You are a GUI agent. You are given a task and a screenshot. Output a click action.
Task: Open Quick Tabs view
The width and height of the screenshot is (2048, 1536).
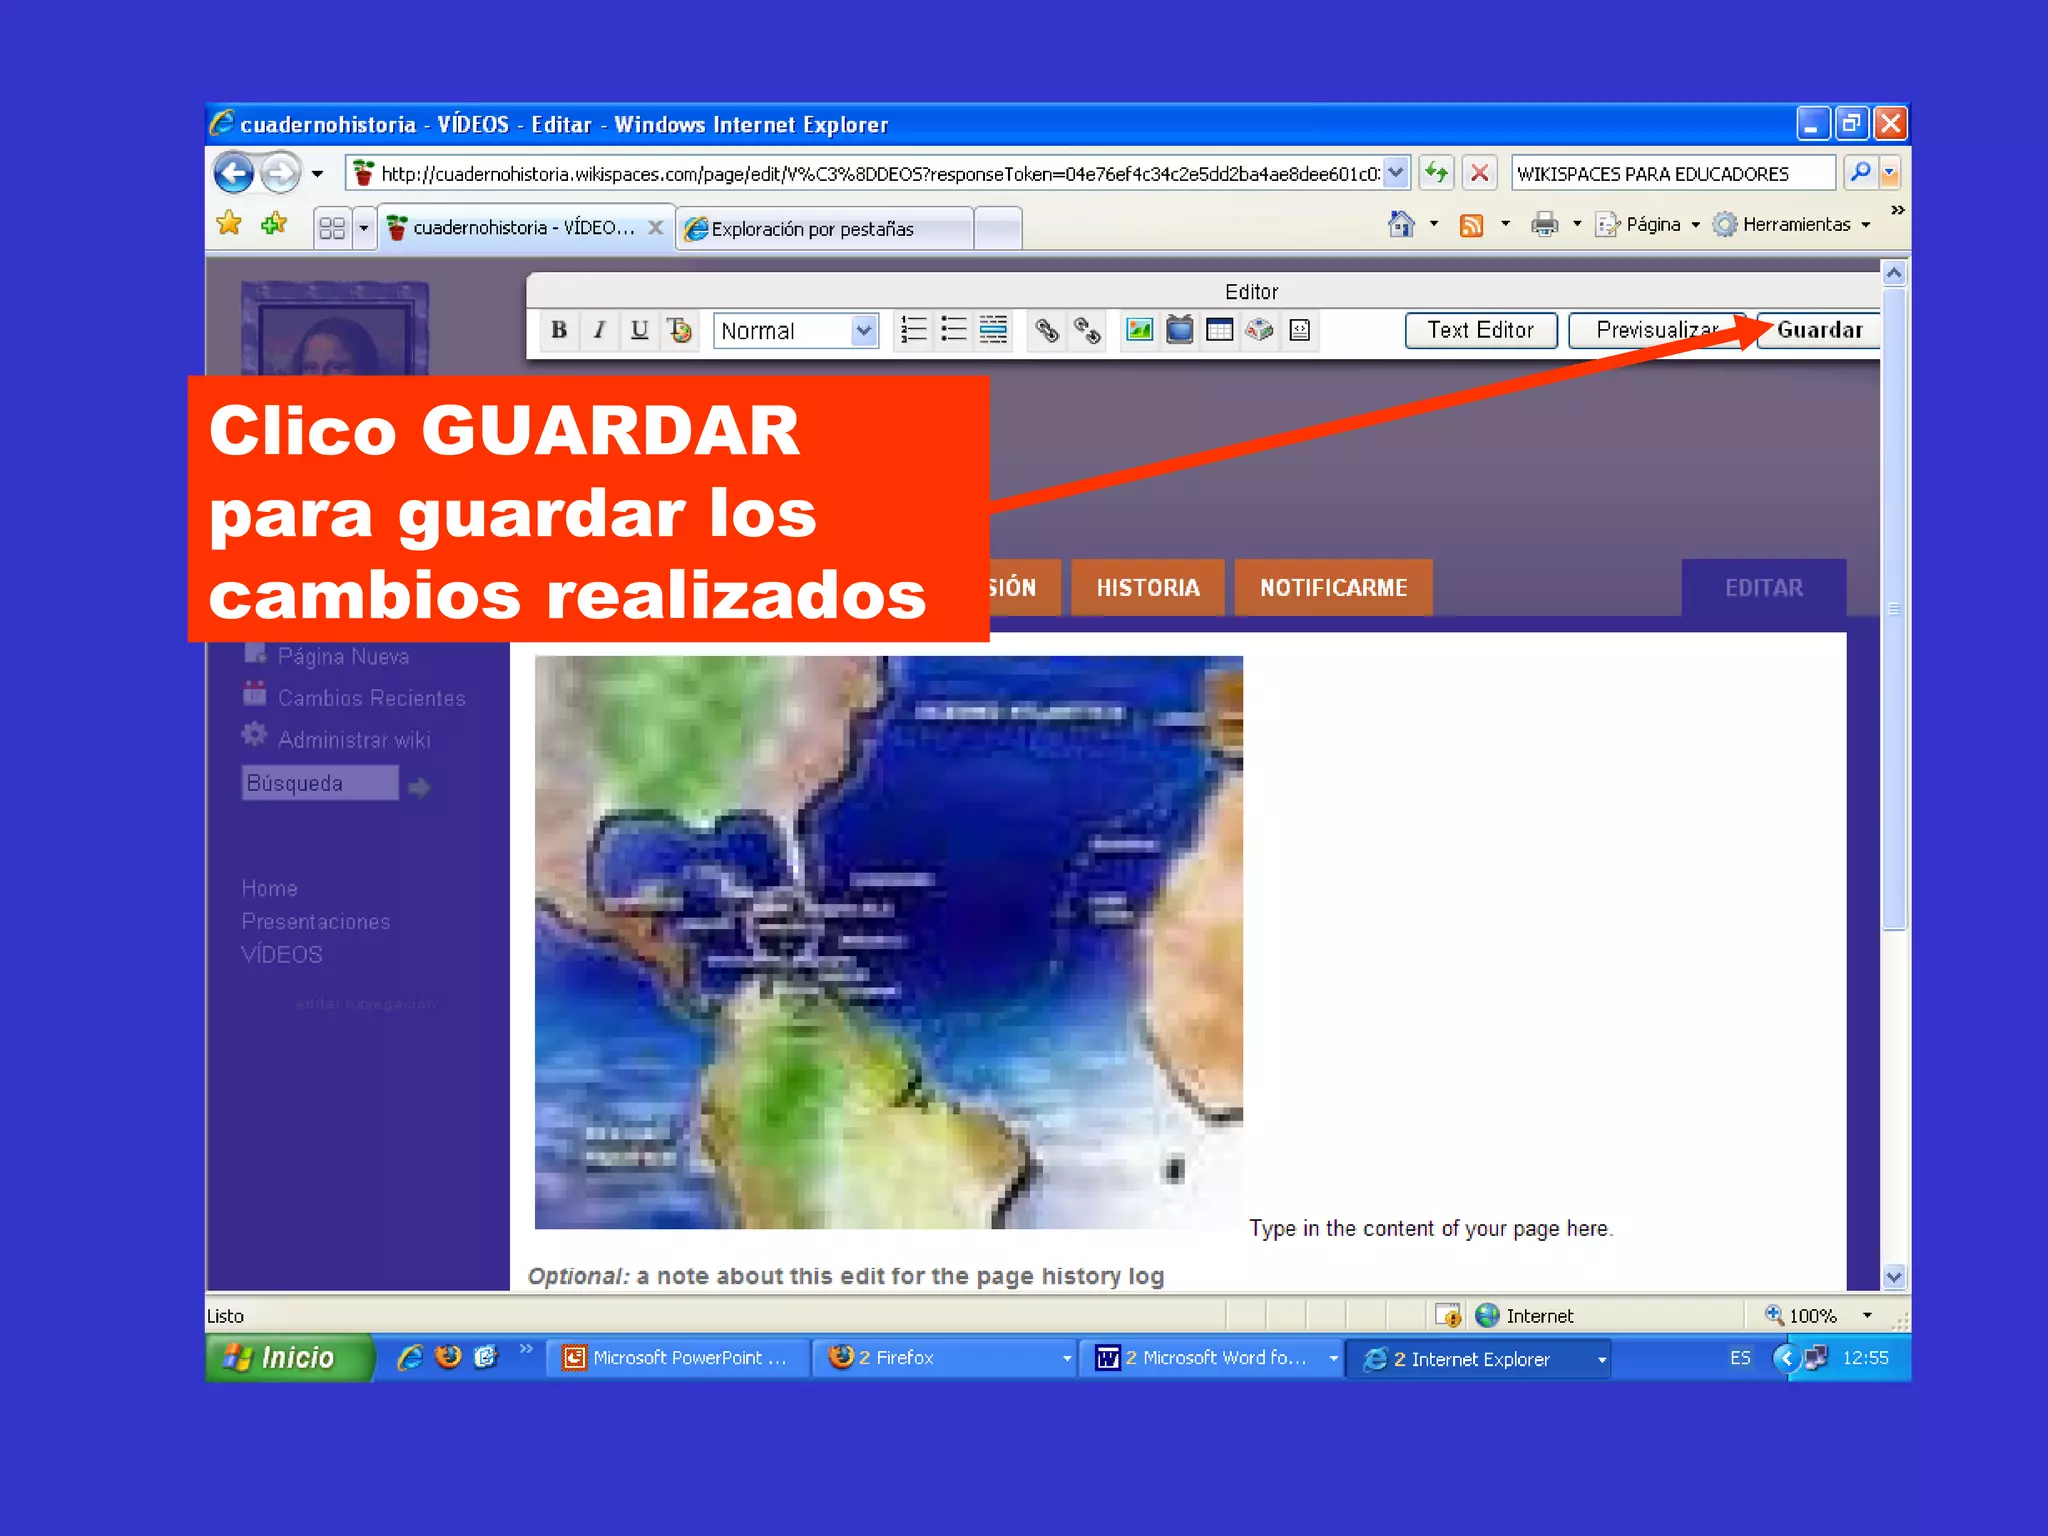[x=332, y=228]
